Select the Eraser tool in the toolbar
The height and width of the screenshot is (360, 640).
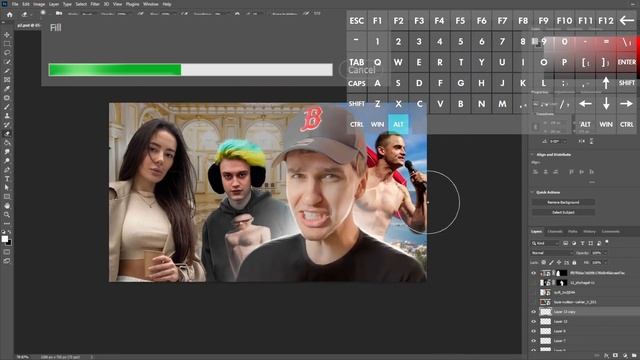pyautogui.click(x=7, y=134)
